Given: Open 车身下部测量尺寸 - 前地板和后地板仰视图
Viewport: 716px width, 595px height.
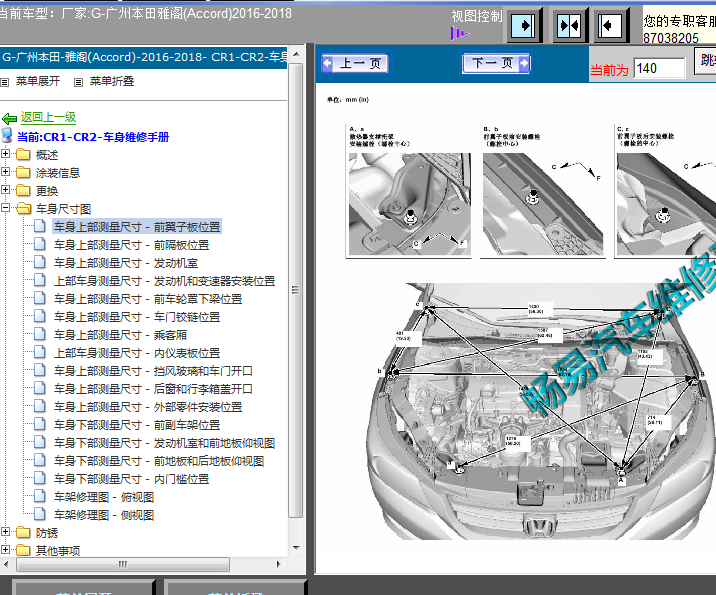Looking at the screenshot, I should click(159, 461).
